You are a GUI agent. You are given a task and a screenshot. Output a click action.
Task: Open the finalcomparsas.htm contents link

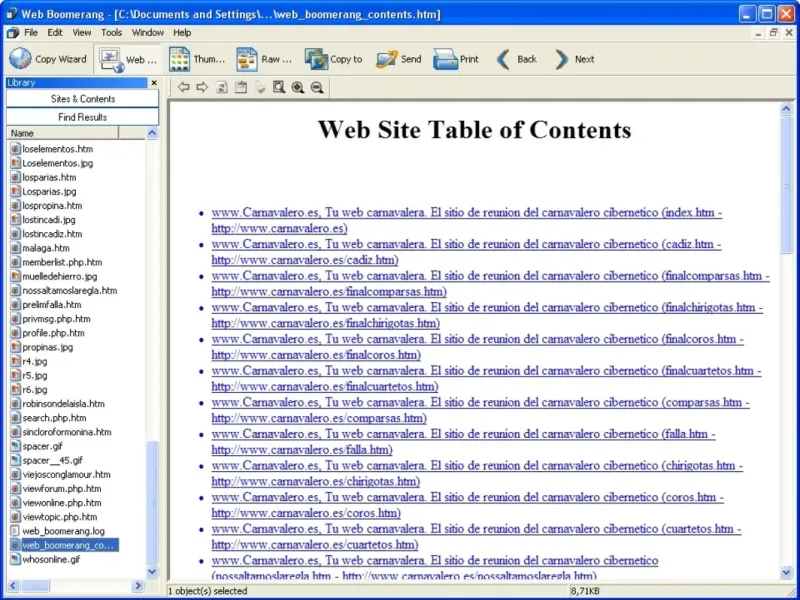pyautogui.click(x=491, y=284)
